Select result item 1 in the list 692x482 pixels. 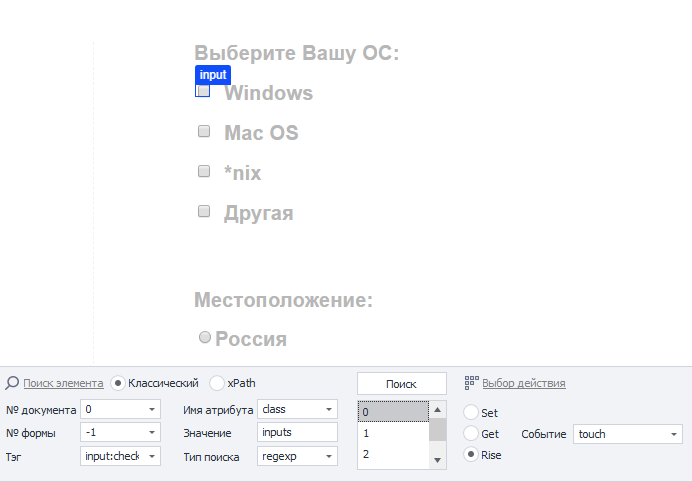pyautogui.click(x=393, y=433)
